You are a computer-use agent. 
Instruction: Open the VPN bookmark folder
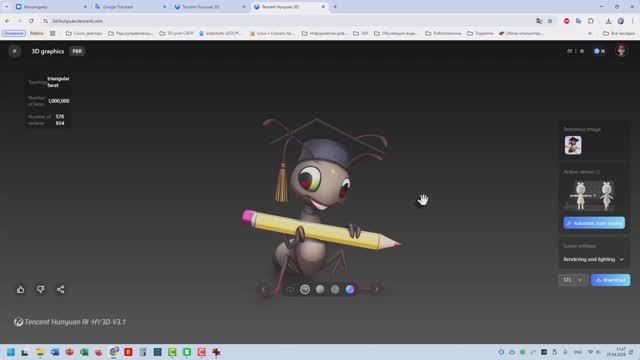pos(360,33)
